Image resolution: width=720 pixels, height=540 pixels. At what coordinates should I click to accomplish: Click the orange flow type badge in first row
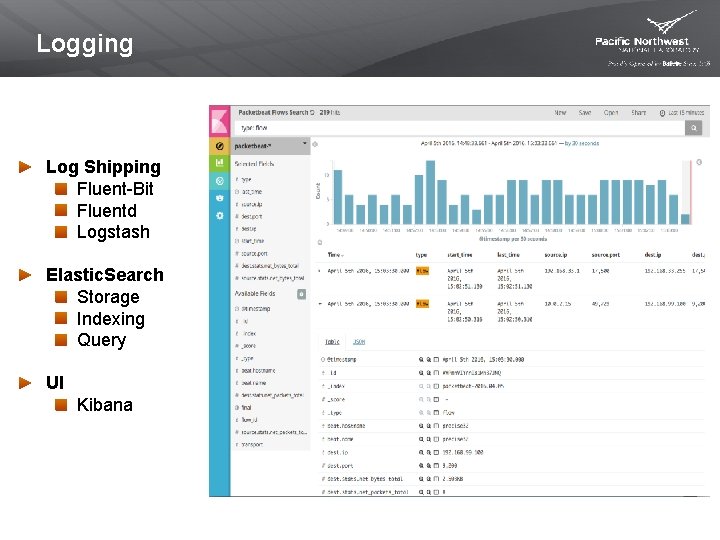coord(422,271)
